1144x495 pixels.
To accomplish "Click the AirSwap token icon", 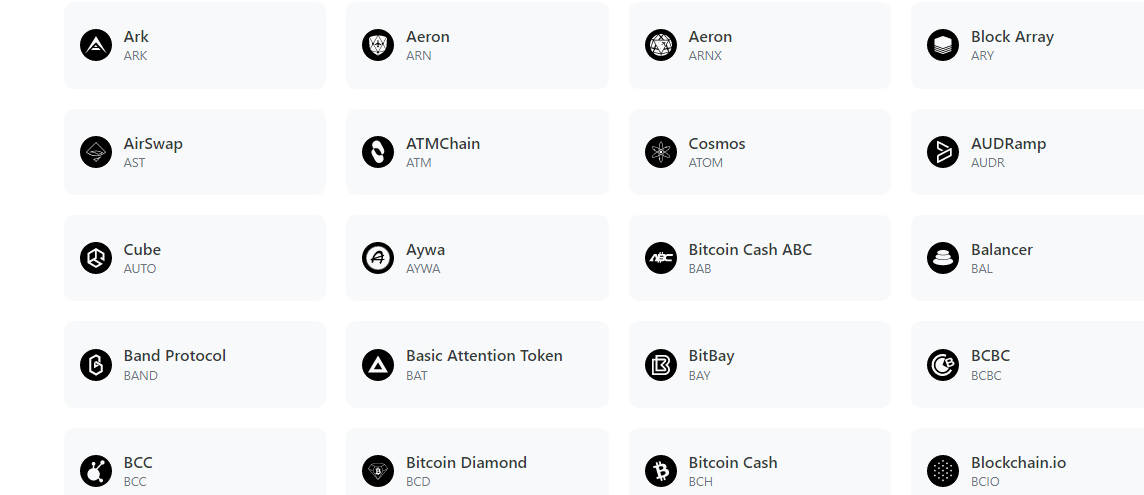I will coord(96,152).
